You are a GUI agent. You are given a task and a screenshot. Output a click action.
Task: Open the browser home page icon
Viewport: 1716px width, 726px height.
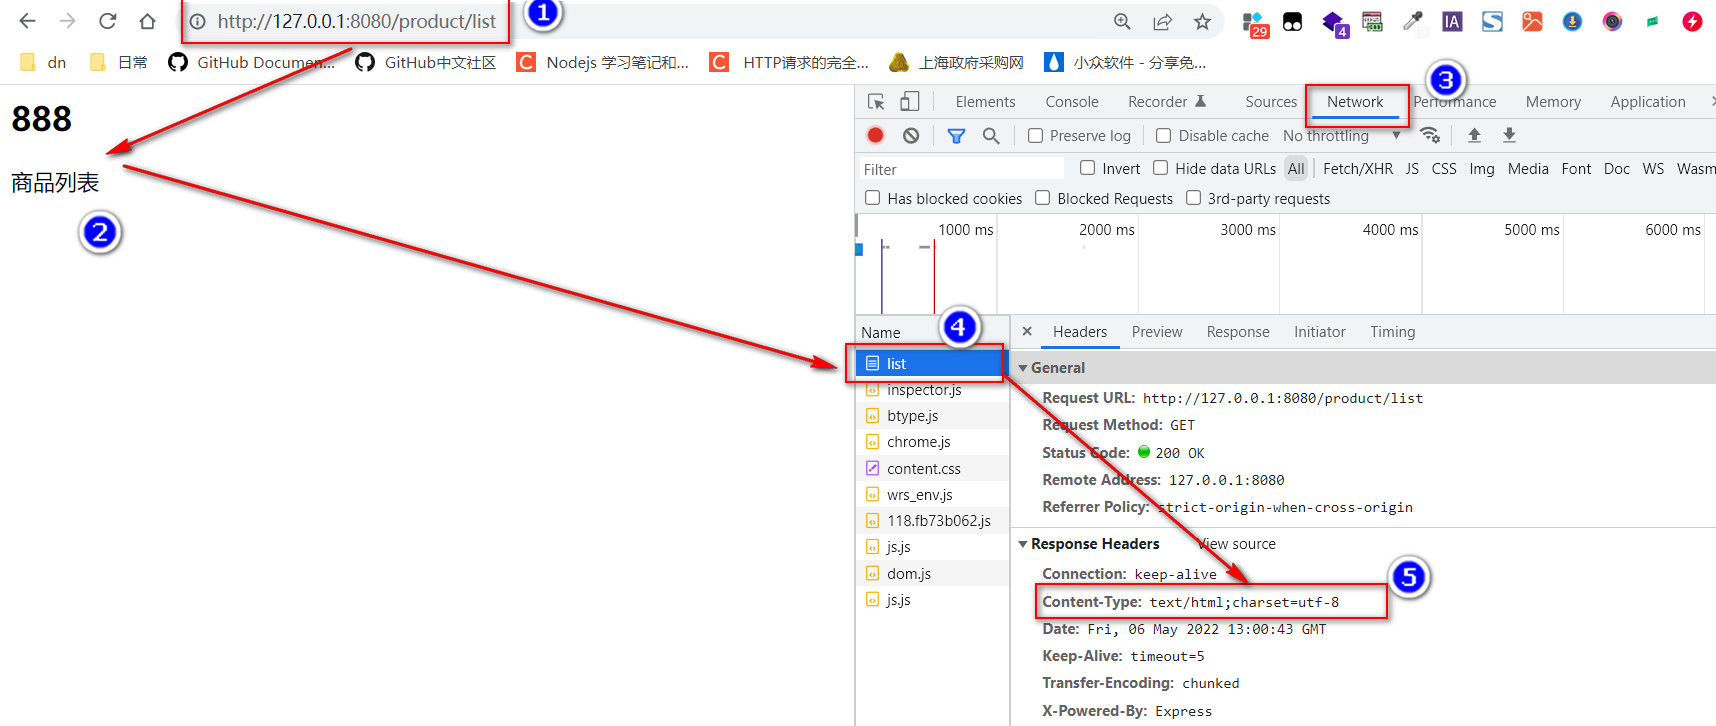click(x=148, y=21)
